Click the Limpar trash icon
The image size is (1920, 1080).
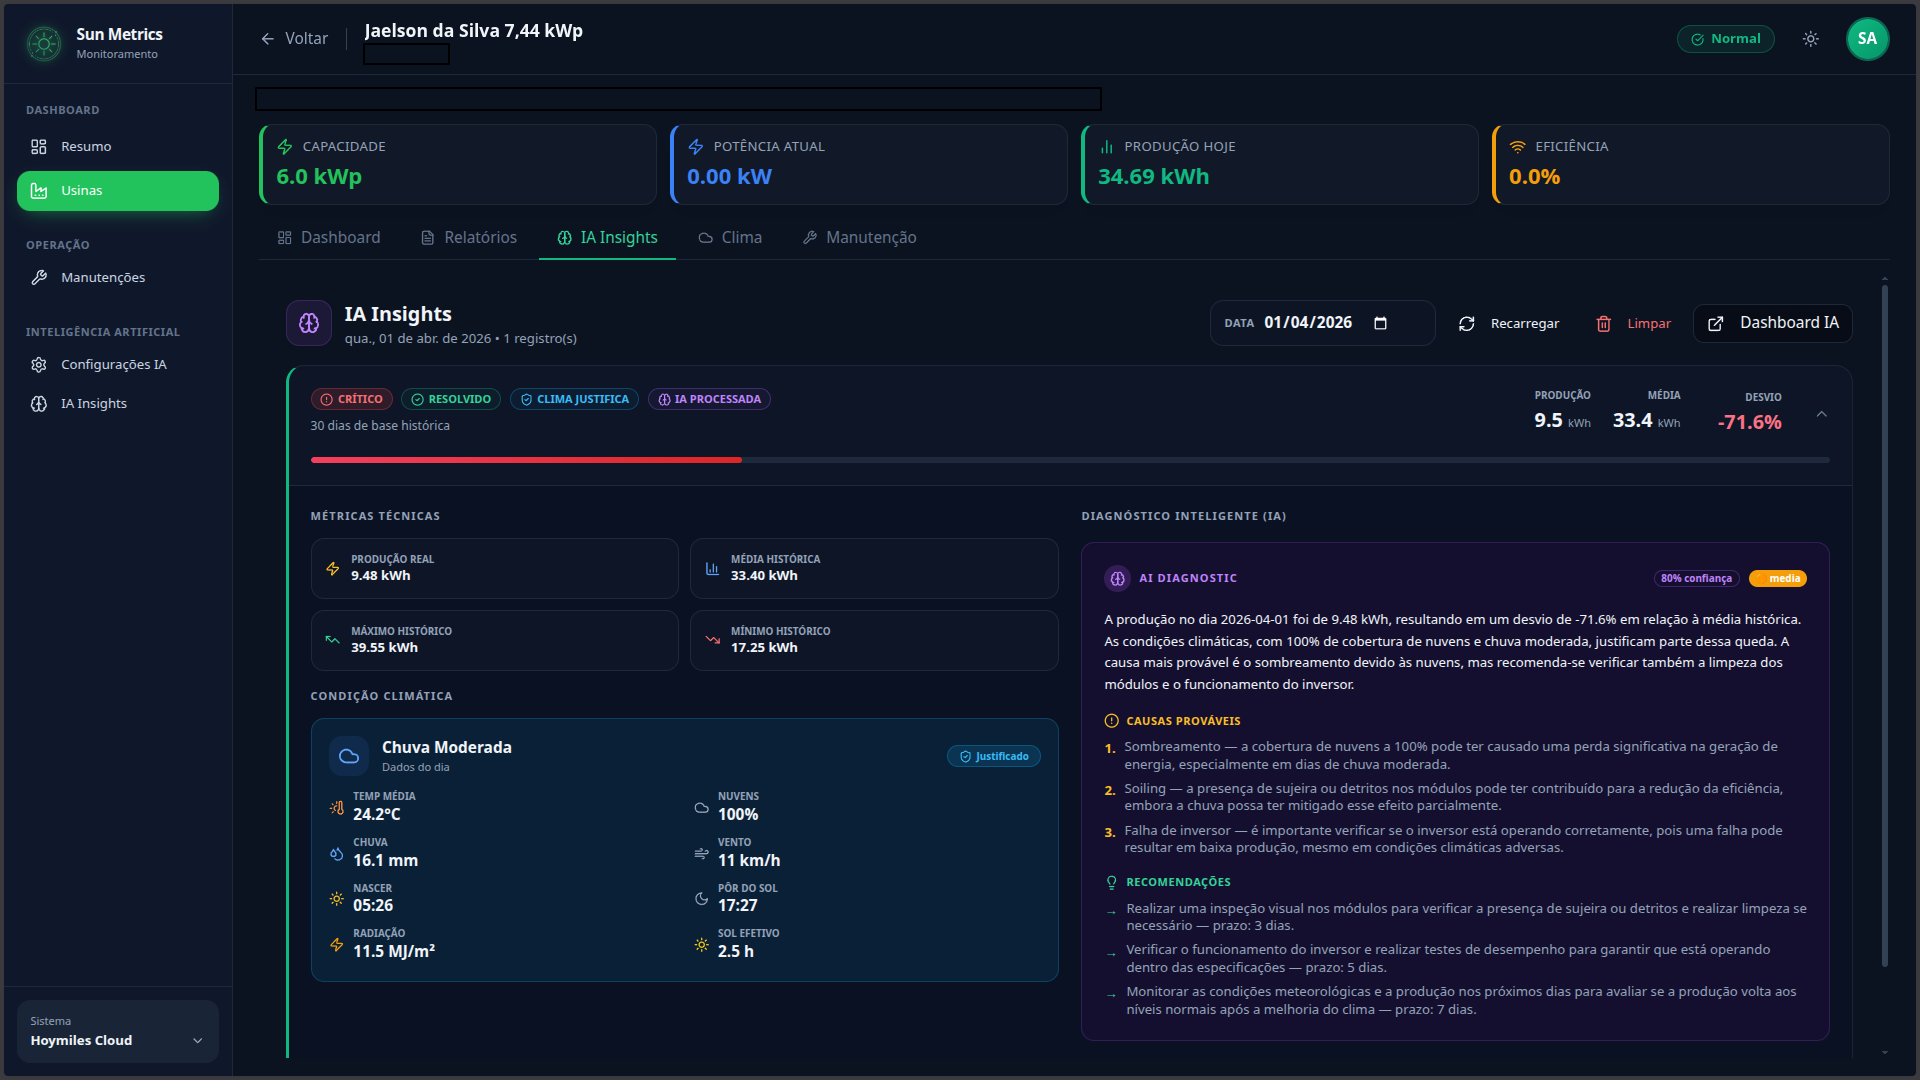[1604, 323]
